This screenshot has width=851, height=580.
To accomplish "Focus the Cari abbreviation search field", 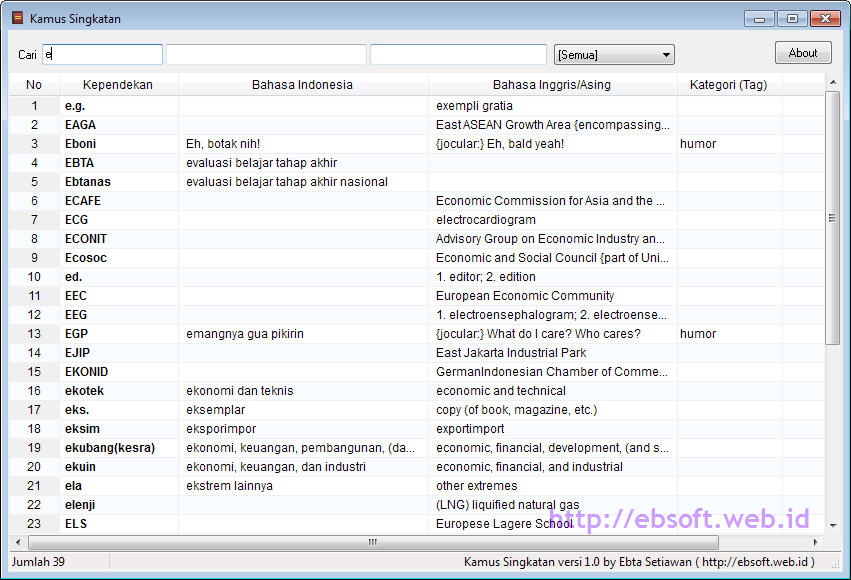I will [x=103, y=54].
